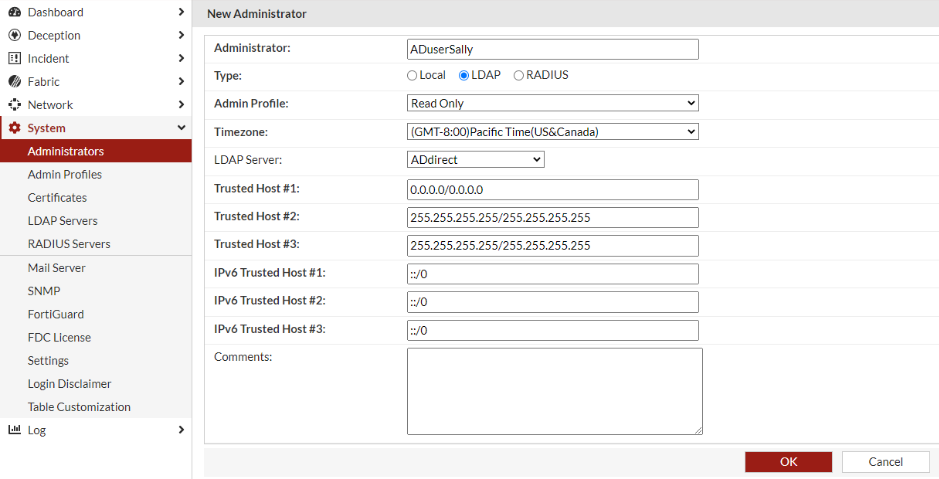The width and height of the screenshot is (939, 479).
Task: Click the System gear icon
Action: click(x=14, y=128)
